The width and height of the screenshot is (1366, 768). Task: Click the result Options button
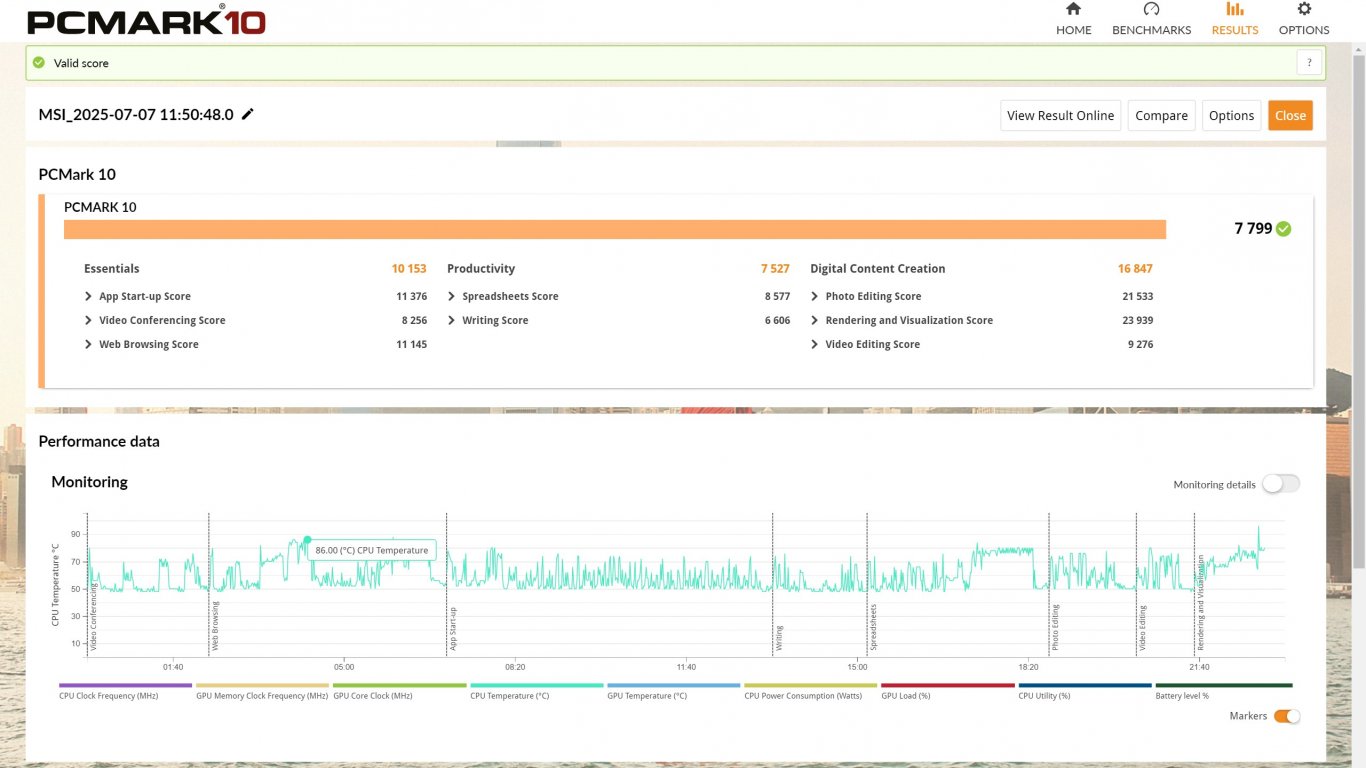click(1231, 115)
